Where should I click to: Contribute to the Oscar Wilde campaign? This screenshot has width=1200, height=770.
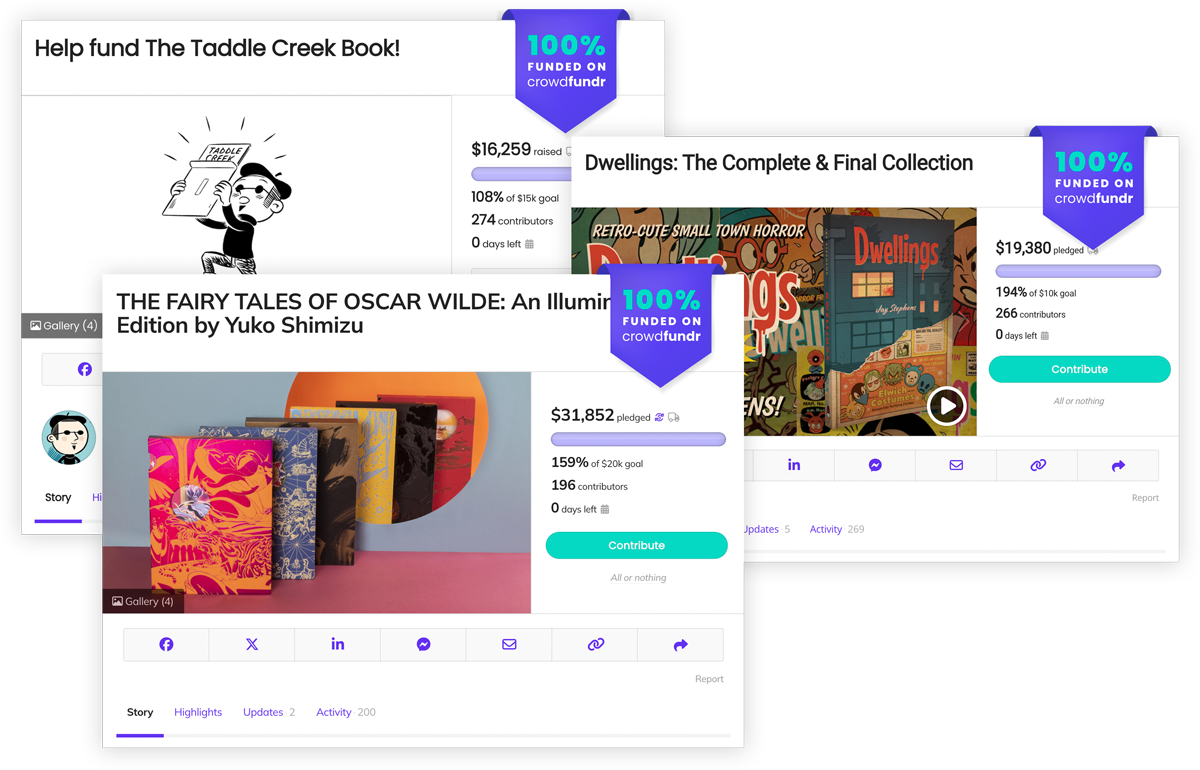coord(637,545)
